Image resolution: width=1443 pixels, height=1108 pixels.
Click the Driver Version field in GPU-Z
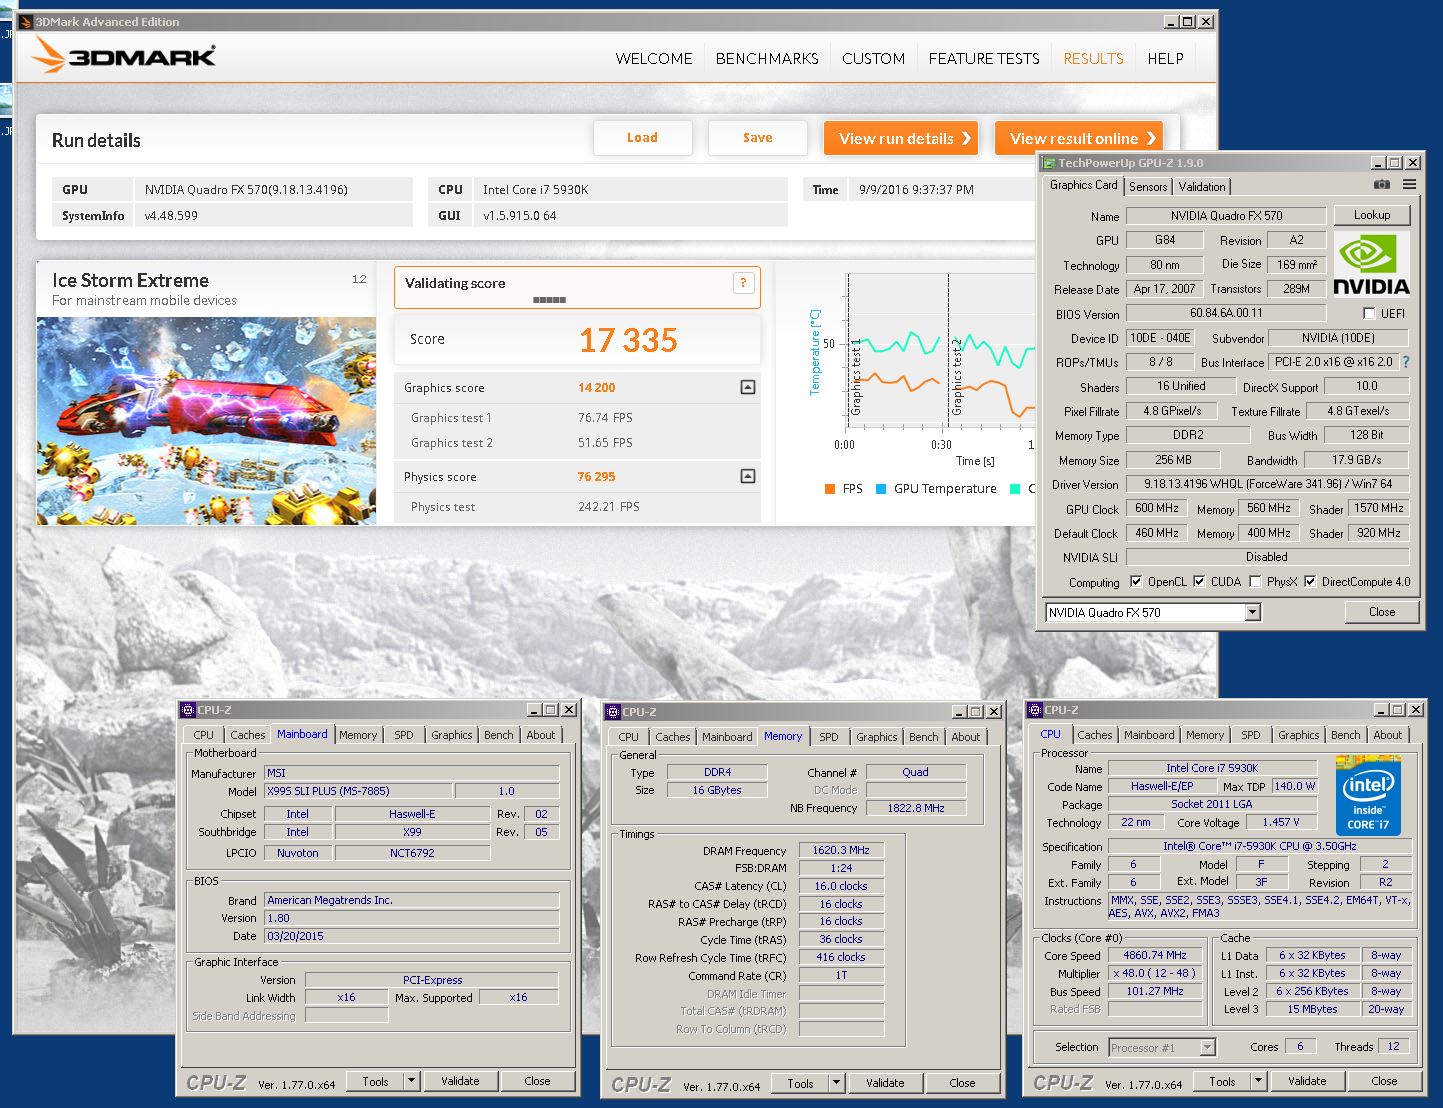click(1268, 484)
